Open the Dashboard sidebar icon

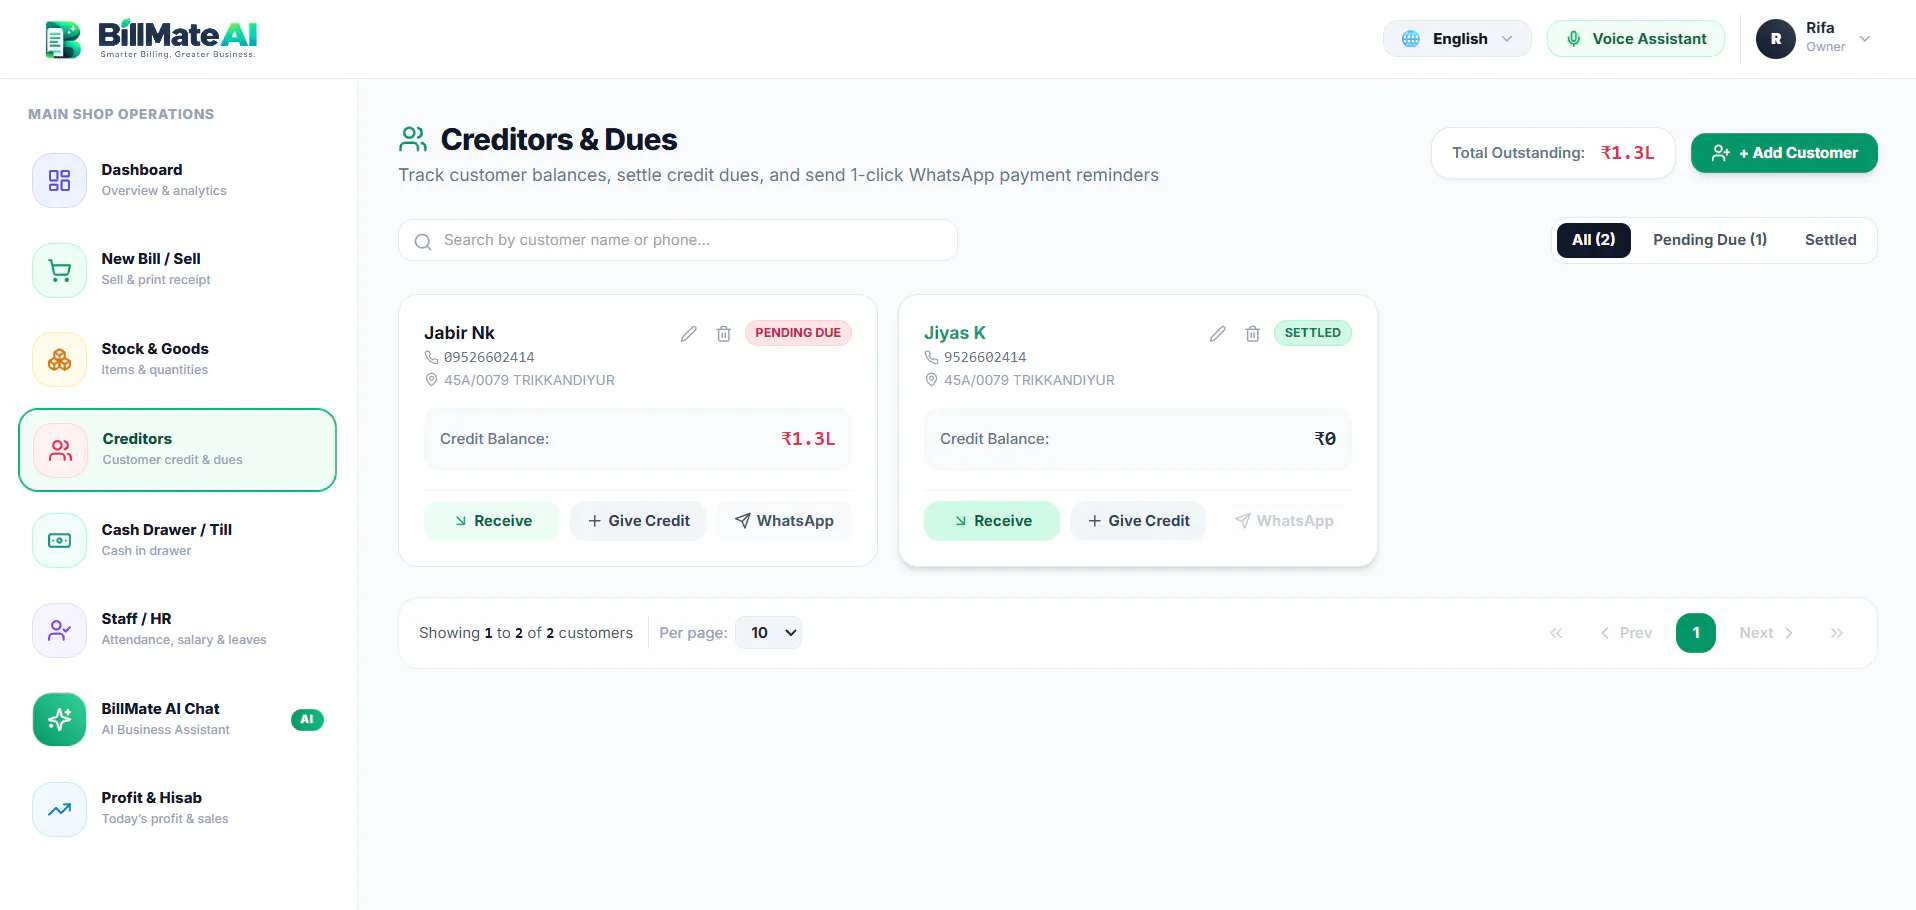point(60,180)
